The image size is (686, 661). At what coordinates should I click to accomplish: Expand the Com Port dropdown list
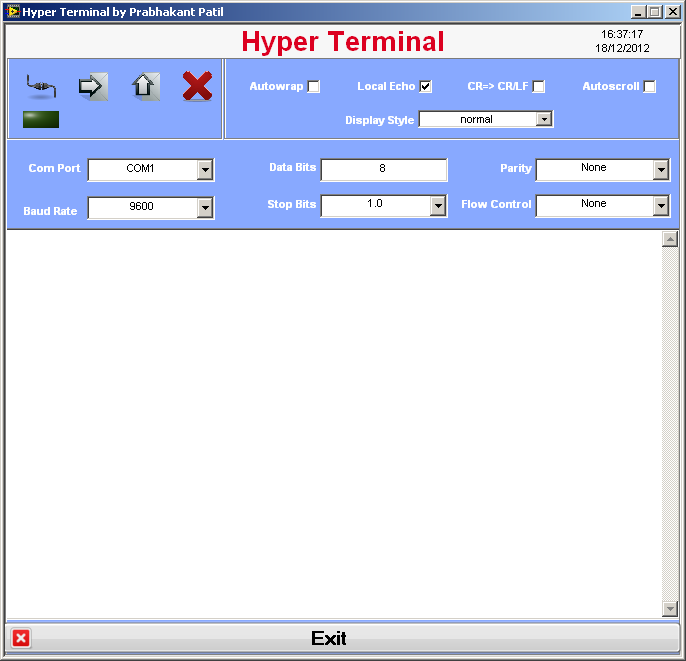(x=205, y=169)
